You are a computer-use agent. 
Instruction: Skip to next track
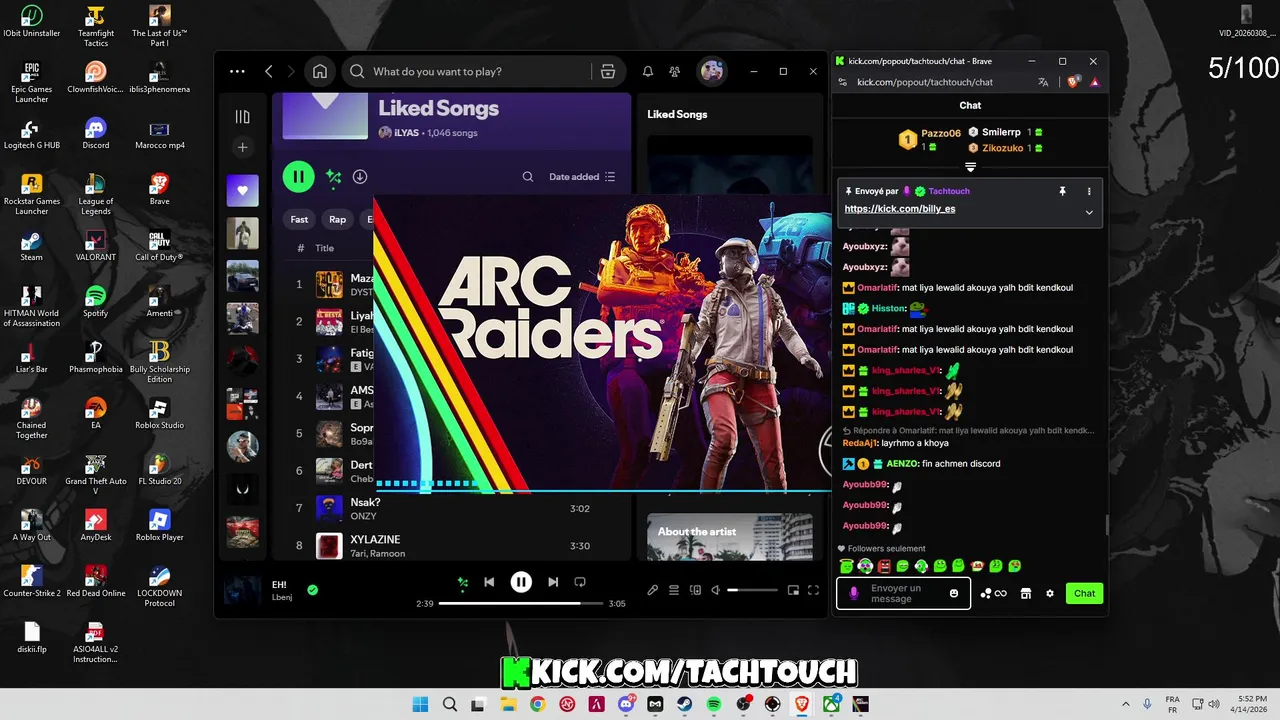point(553,582)
